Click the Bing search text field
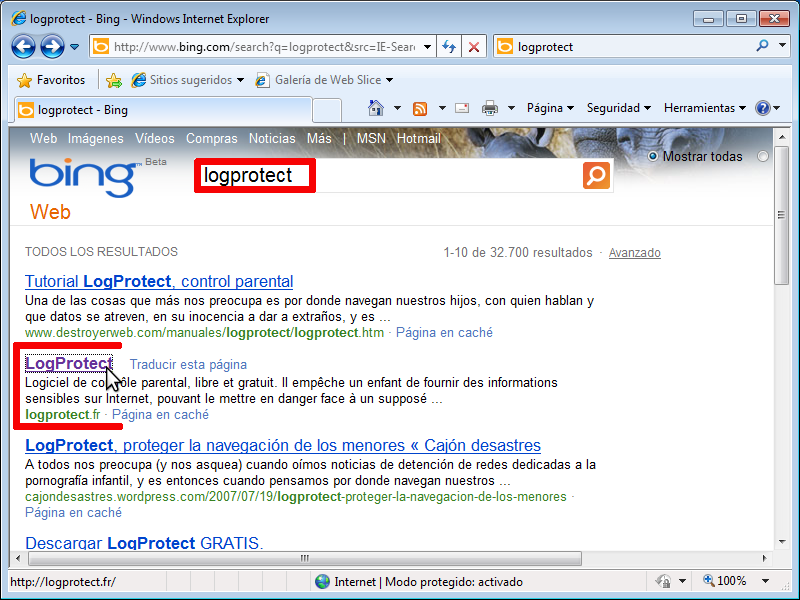800x600 pixels. click(x=390, y=176)
